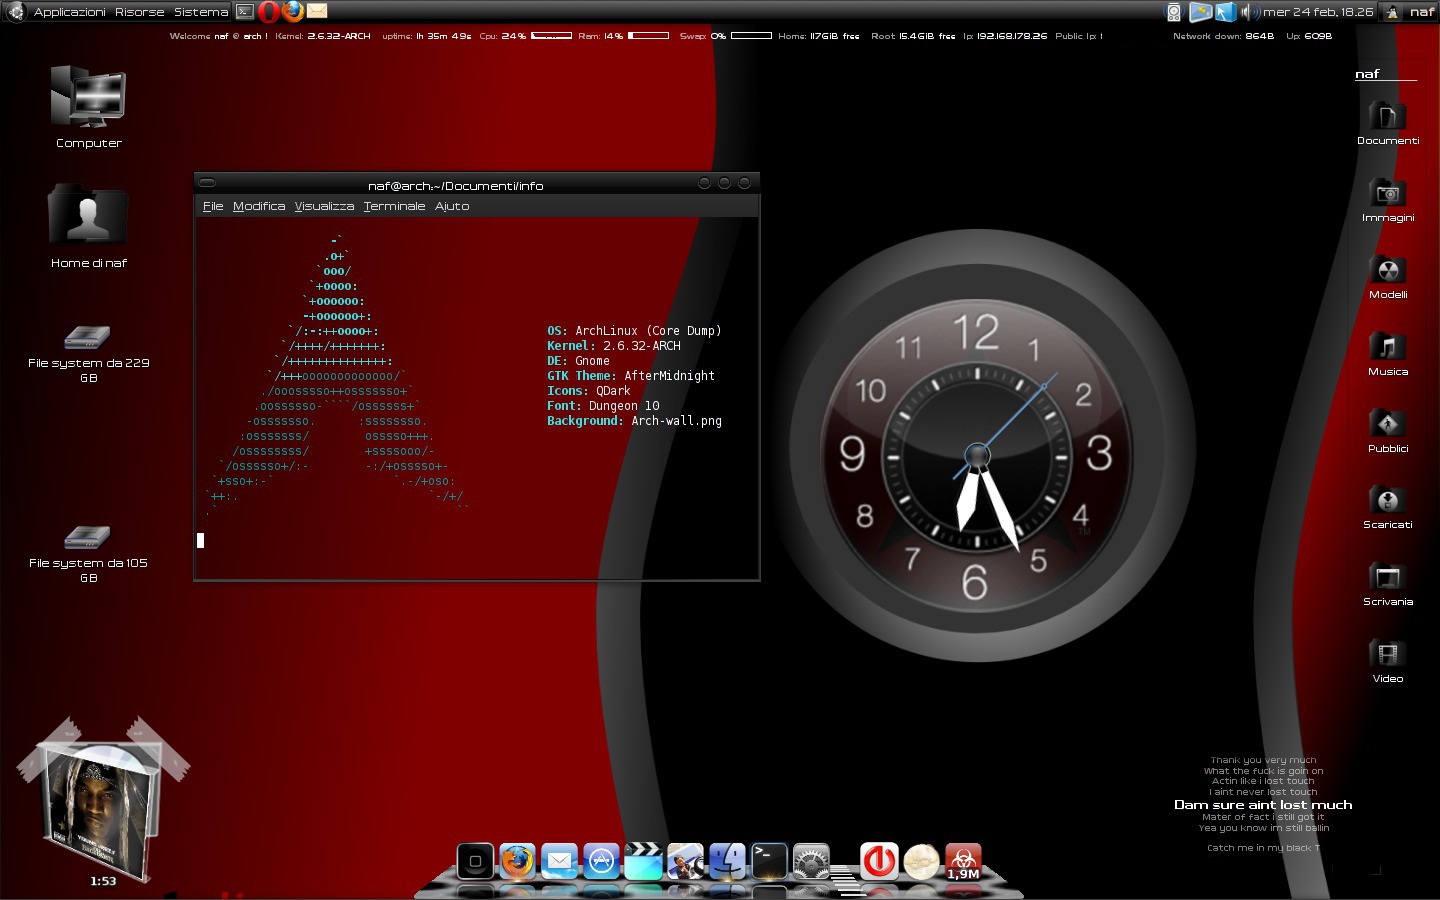The image size is (1440, 900).
Task: Open the terminal File menu
Action: point(213,206)
